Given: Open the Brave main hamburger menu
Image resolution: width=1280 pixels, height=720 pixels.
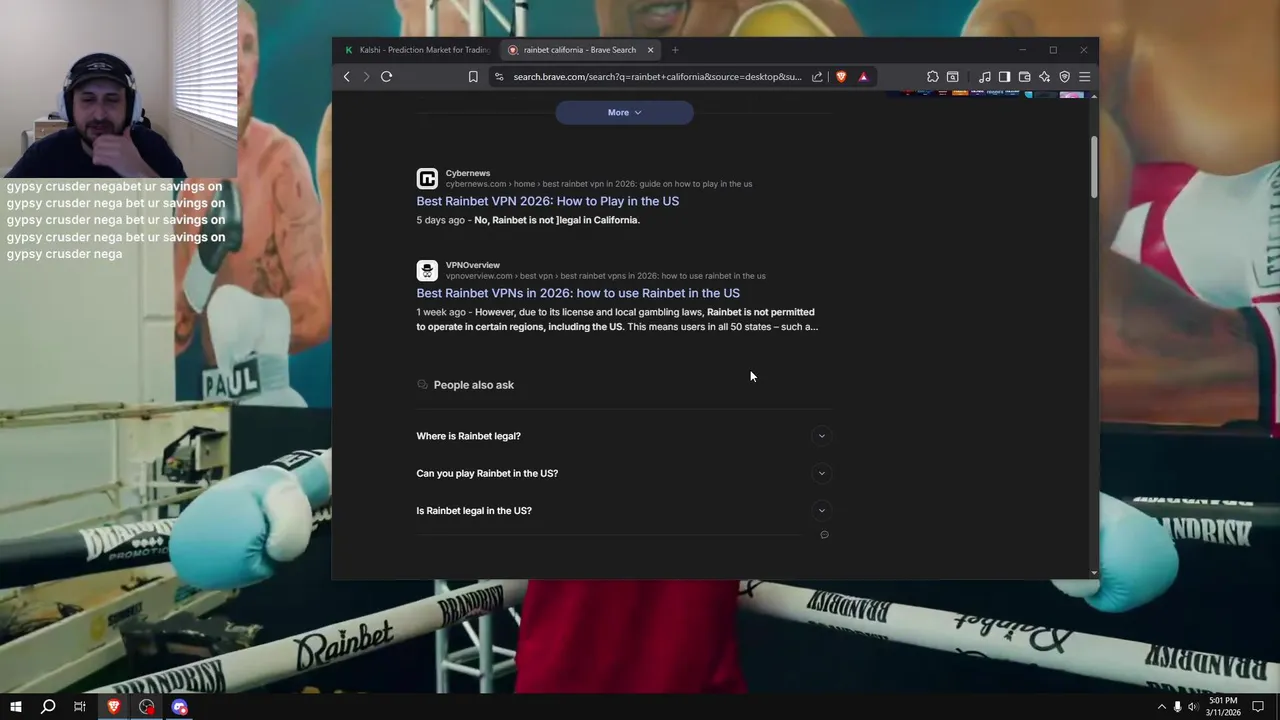Looking at the screenshot, I should coord(1084,77).
